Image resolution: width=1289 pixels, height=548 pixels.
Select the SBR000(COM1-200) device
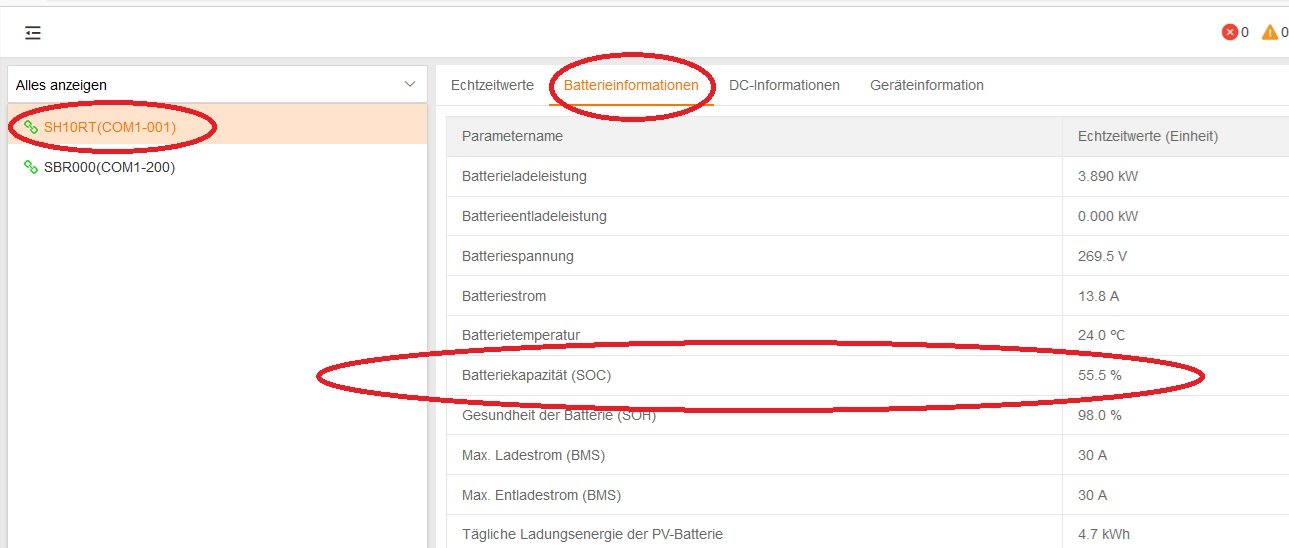click(x=110, y=167)
